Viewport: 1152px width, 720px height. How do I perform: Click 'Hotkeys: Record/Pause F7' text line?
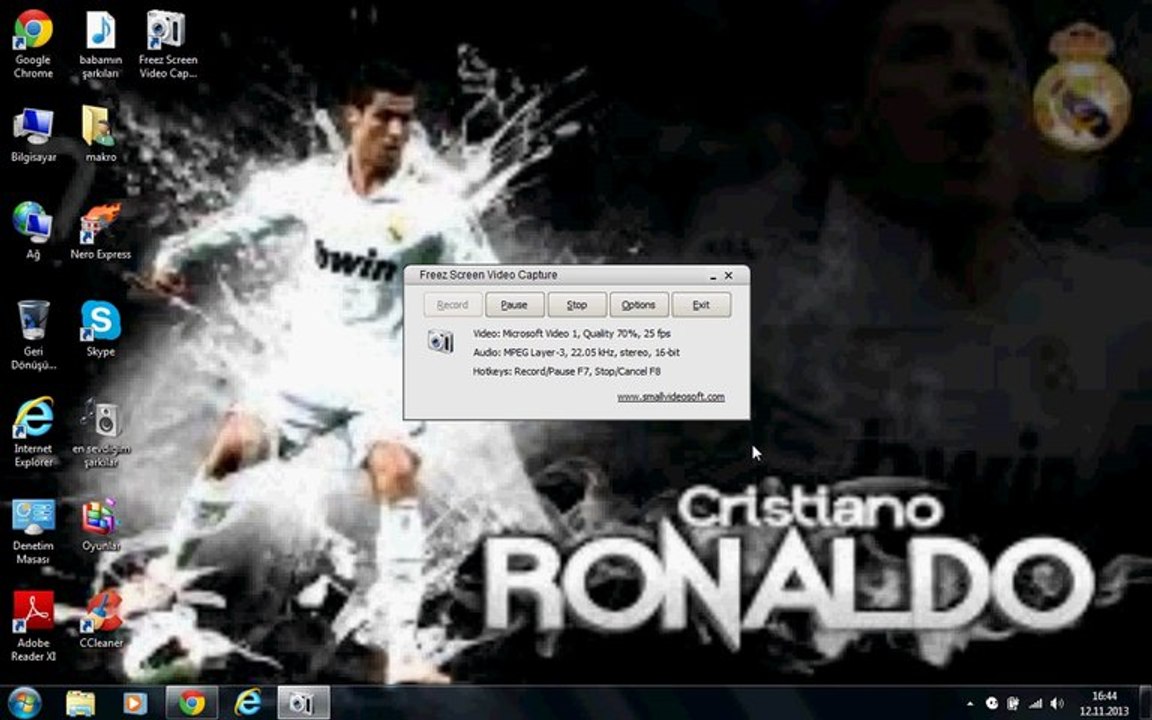click(x=566, y=372)
